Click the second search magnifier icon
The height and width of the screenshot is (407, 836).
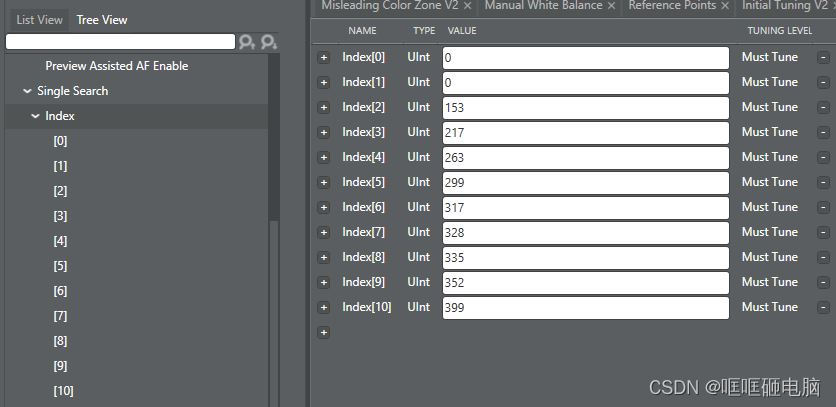point(269,42)
